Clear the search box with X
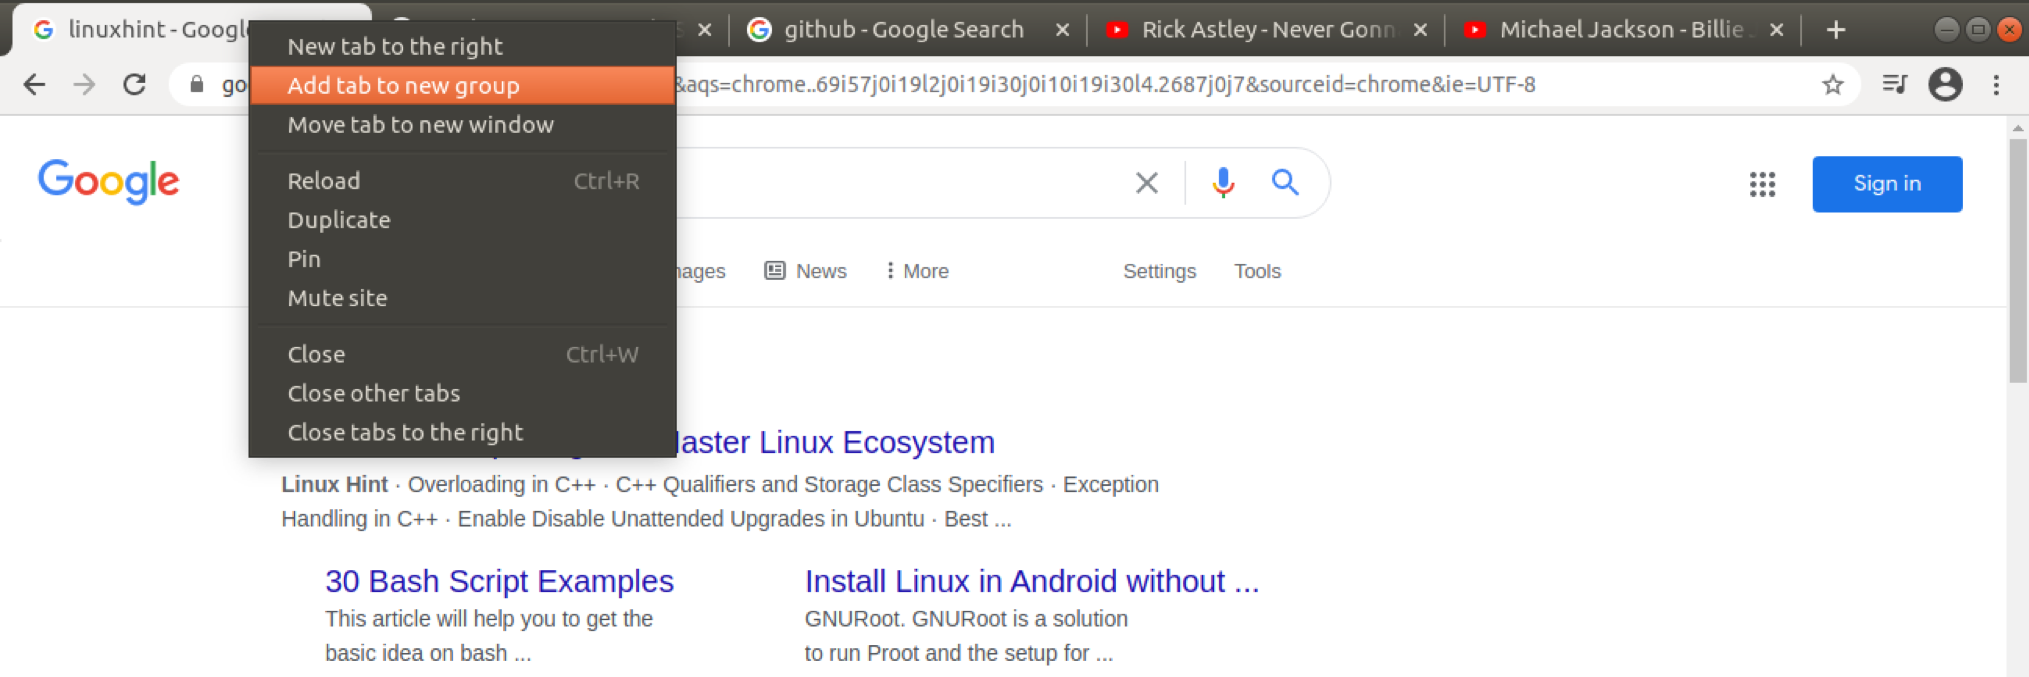 coord(1146,183)
